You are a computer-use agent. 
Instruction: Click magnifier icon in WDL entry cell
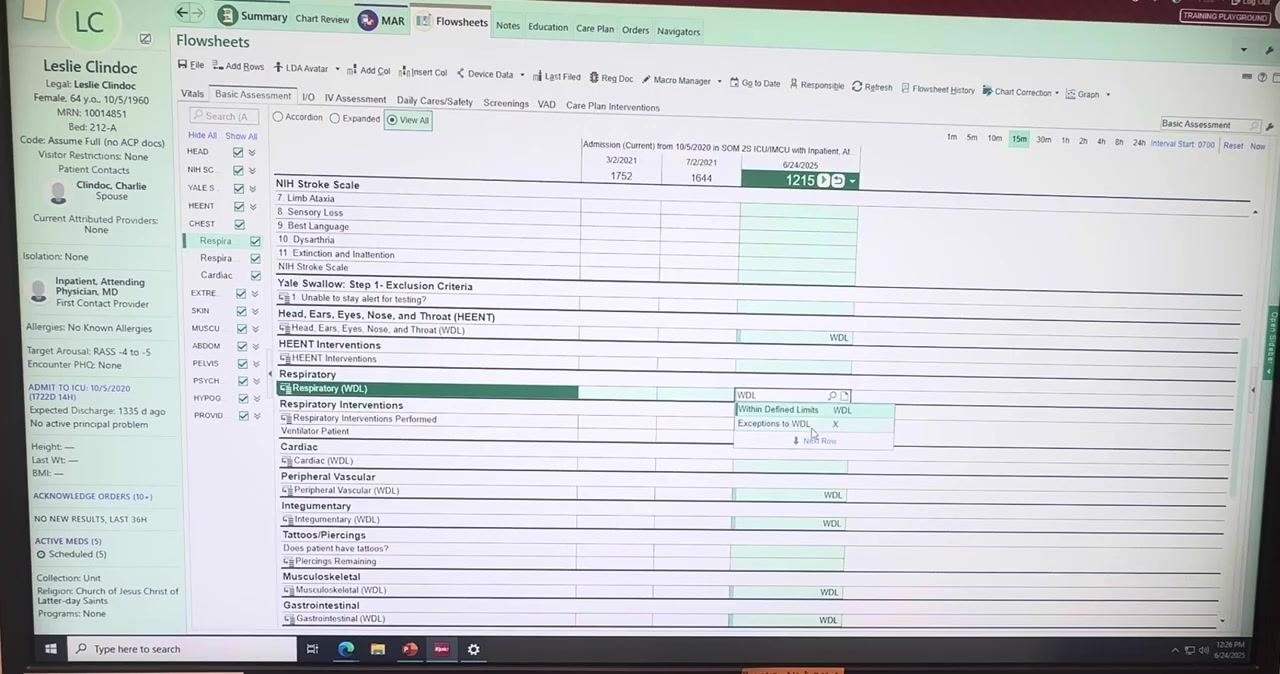coord(832,396)
